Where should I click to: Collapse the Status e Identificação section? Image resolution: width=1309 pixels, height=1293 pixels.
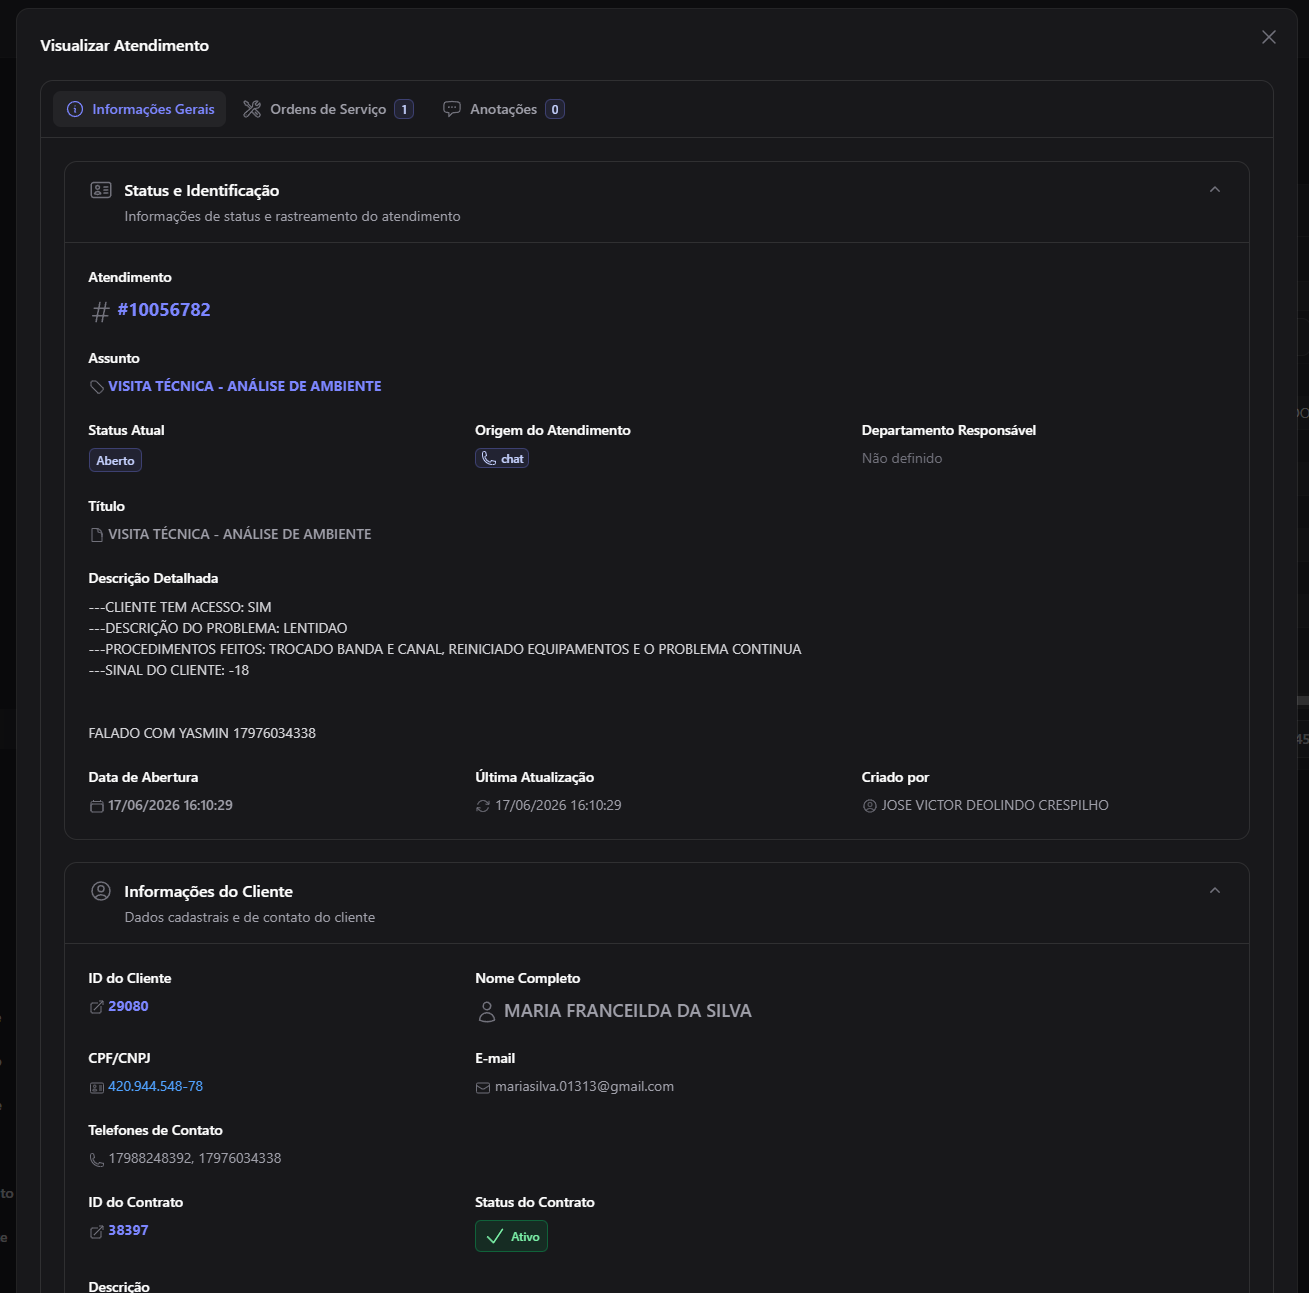pos(1215,190)
